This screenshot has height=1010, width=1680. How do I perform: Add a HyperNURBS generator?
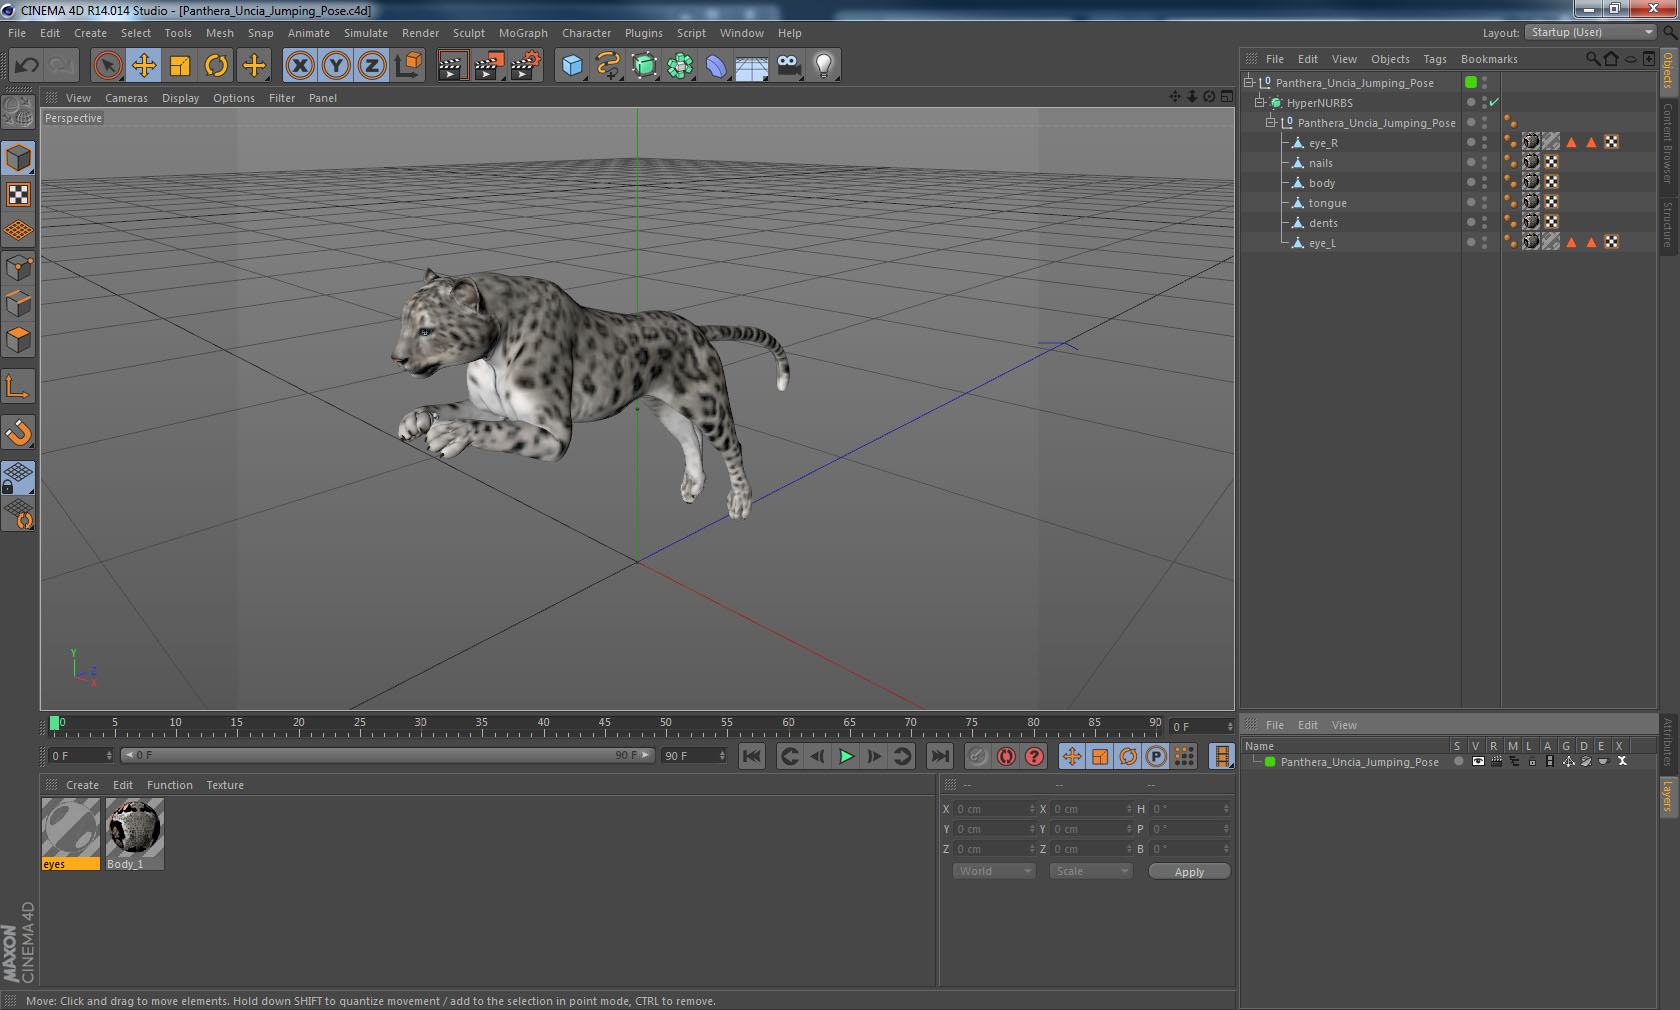644,66
